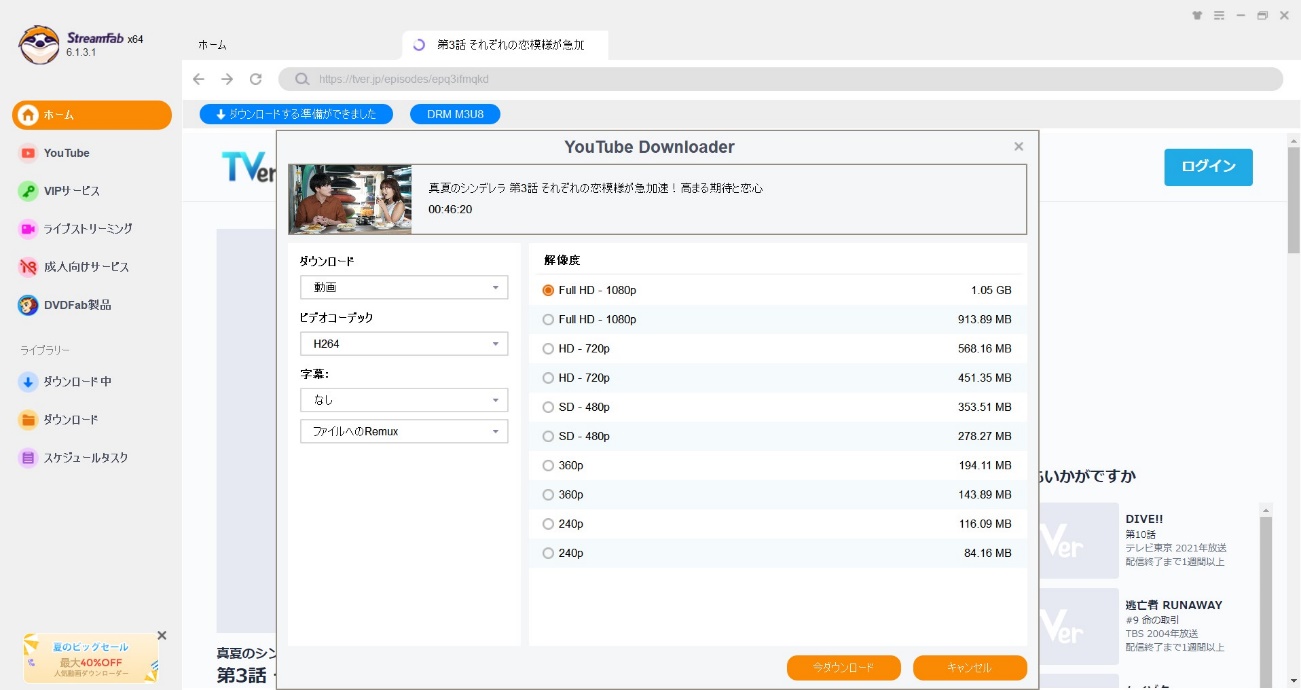Click the 00:46:20 duration text
This screenshot has width=1301, height=690.
(x=450, y=209)
